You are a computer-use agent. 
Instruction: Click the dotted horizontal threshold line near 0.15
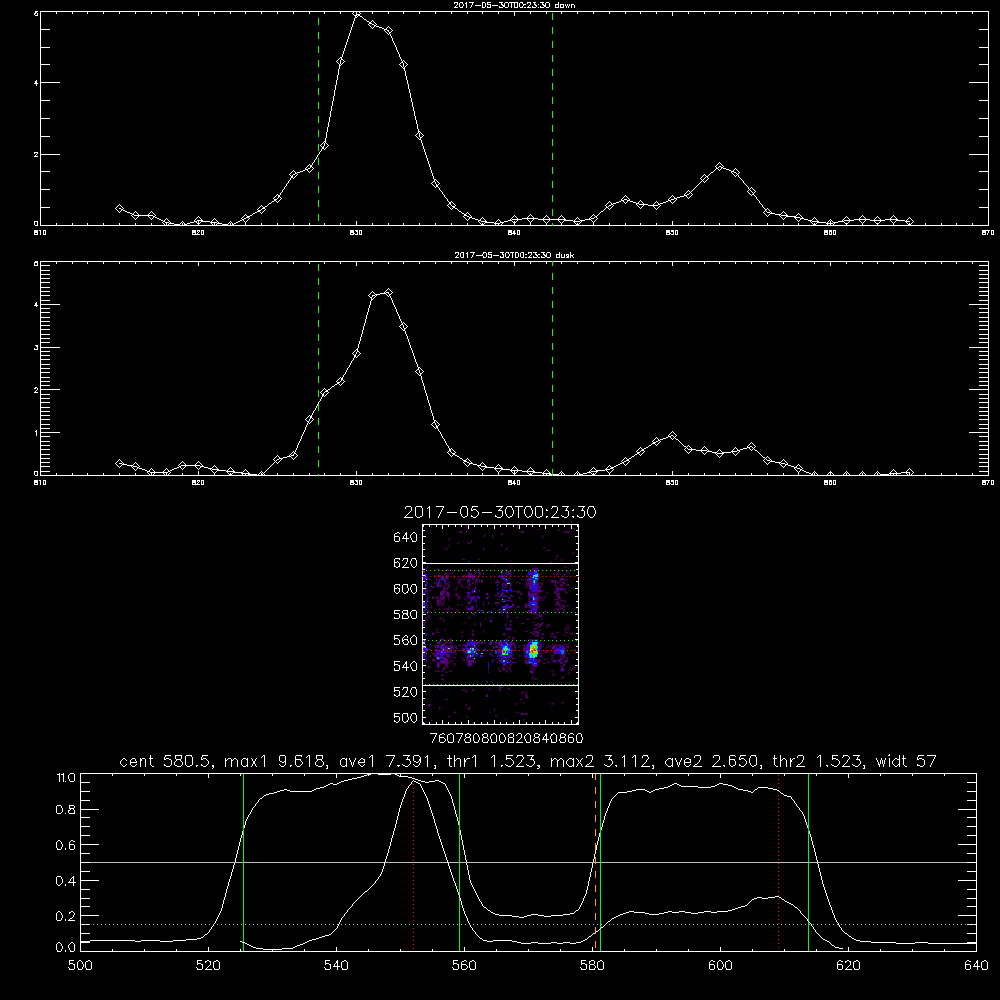(528, 924)
